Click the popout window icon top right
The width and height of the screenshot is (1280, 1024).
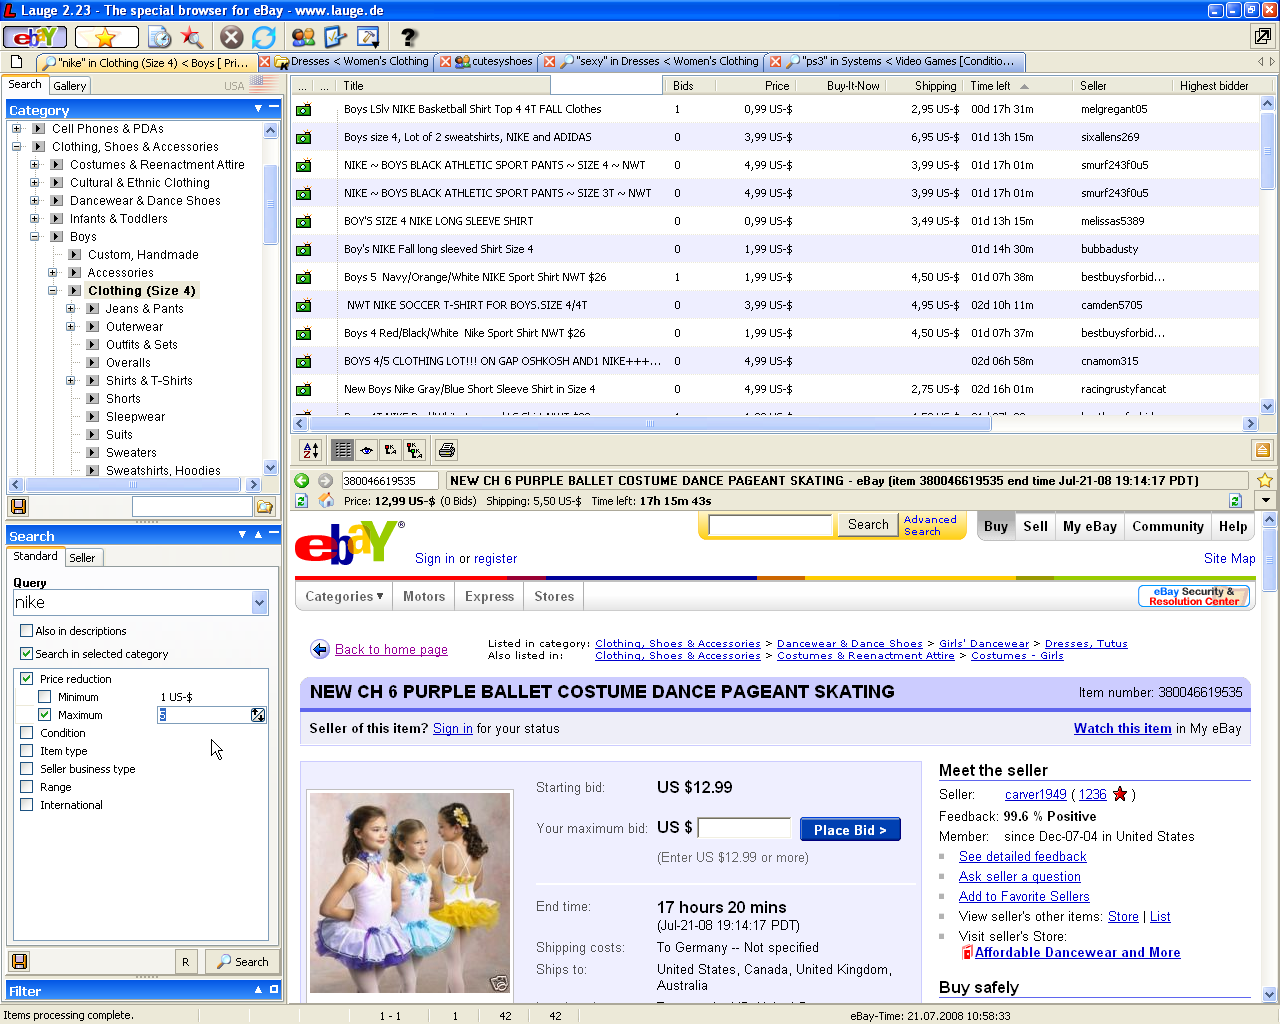[1263, 37]
